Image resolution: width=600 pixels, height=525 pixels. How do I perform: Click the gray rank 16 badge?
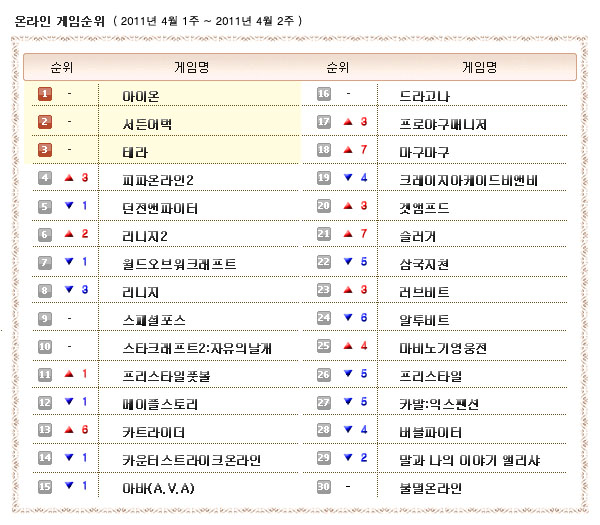click(x=323, y=94)
